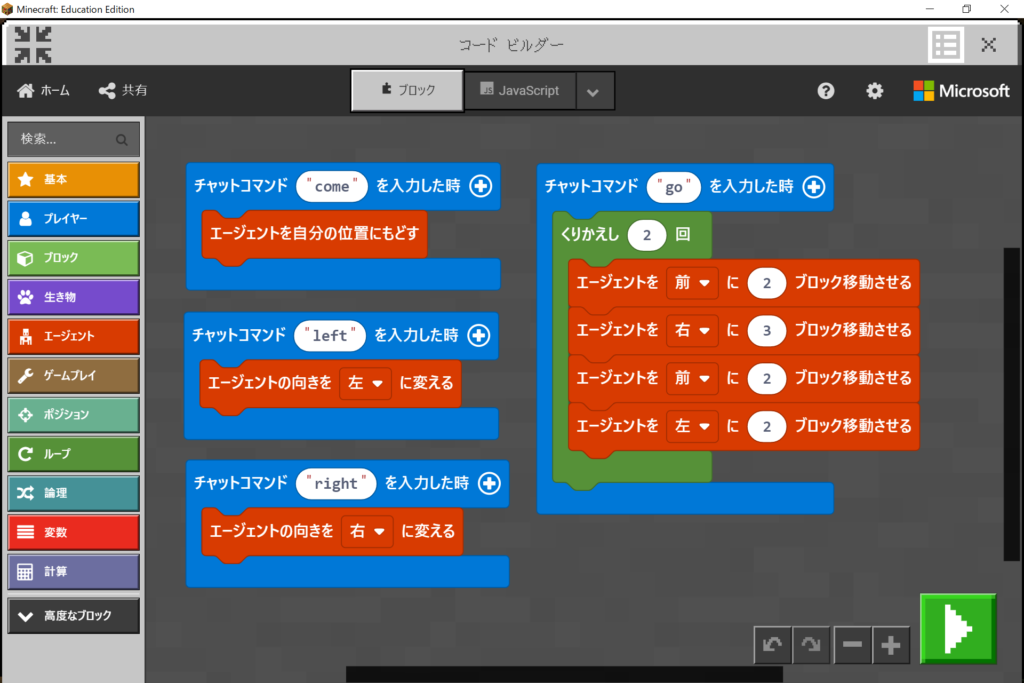Click the redo arrow button
Screen dimensions: 1024x683
coord(811,646)
